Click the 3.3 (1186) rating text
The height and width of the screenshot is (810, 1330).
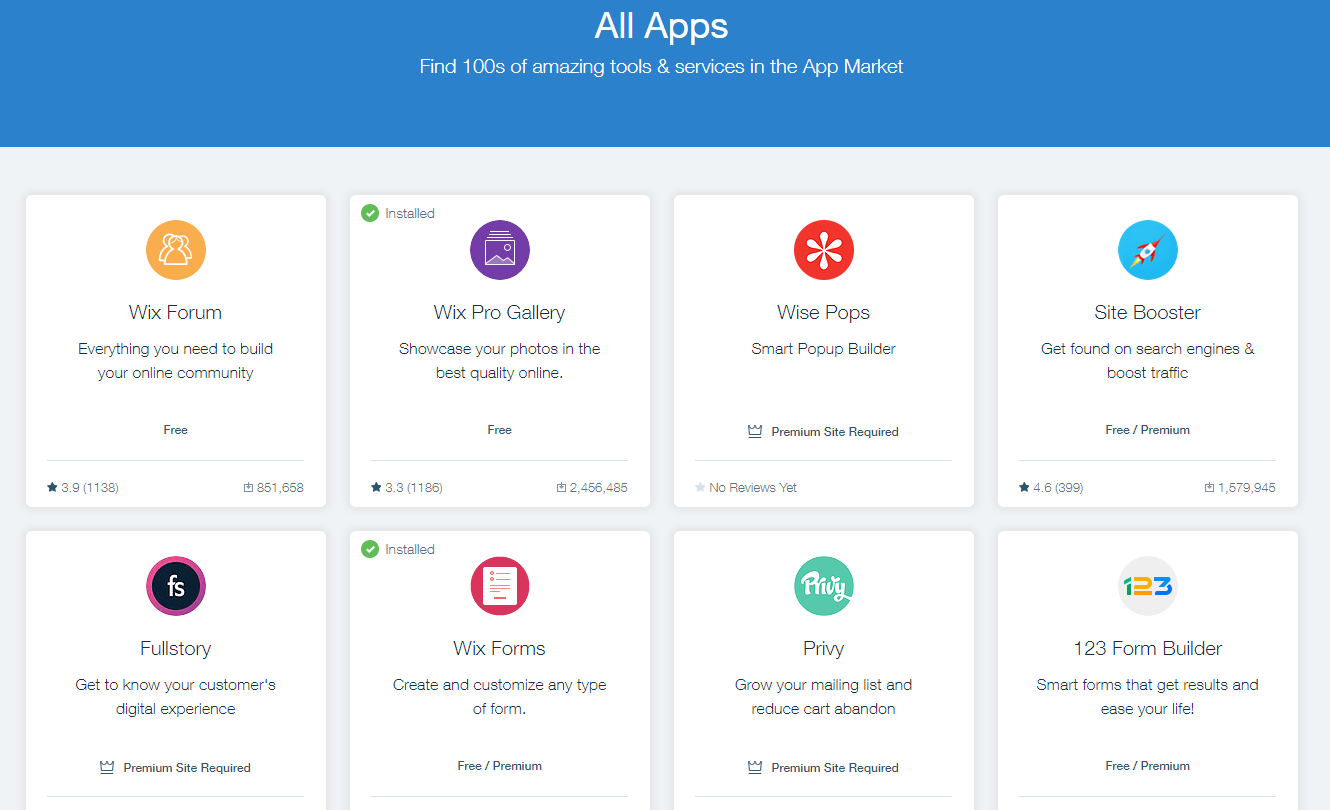tap(414, 488)
